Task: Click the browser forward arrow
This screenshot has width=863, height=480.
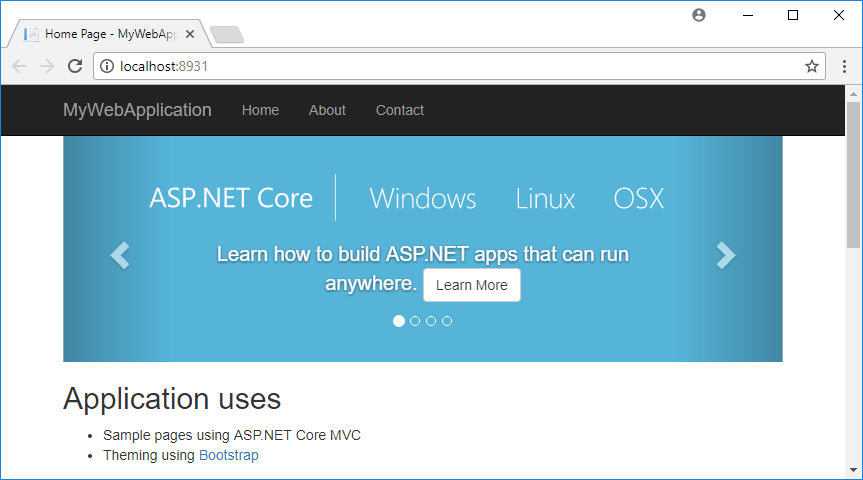Action: [47, 67]
